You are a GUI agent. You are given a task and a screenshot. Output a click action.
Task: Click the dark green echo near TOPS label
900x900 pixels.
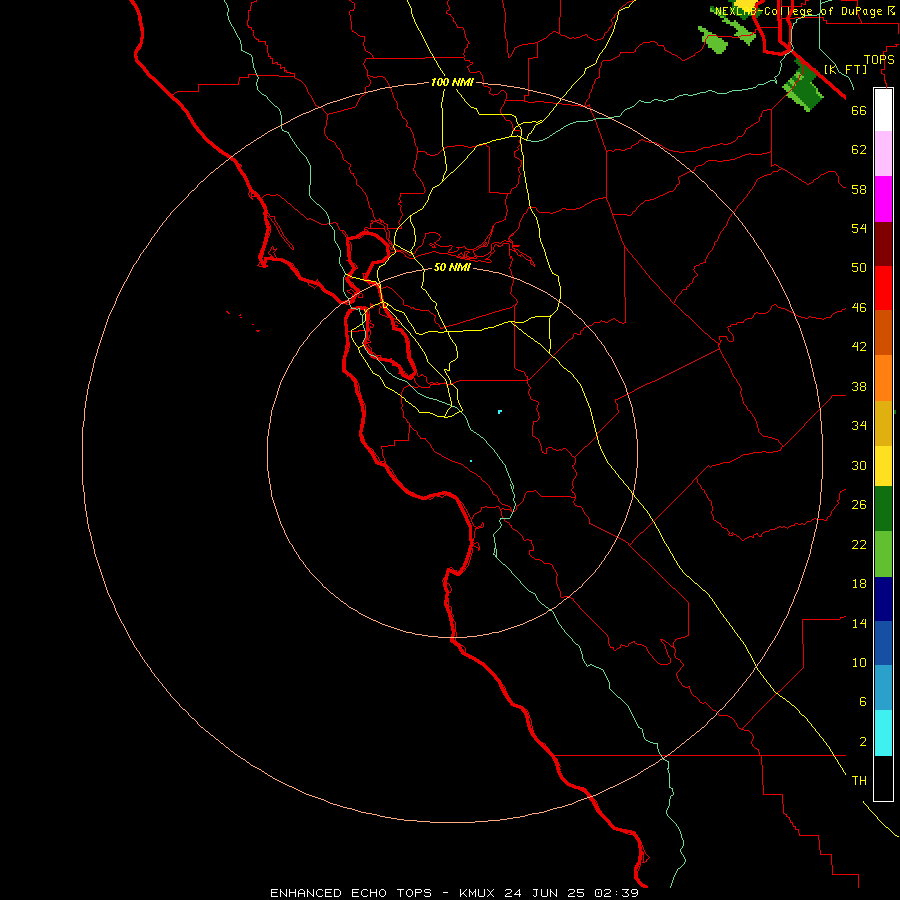804,86
